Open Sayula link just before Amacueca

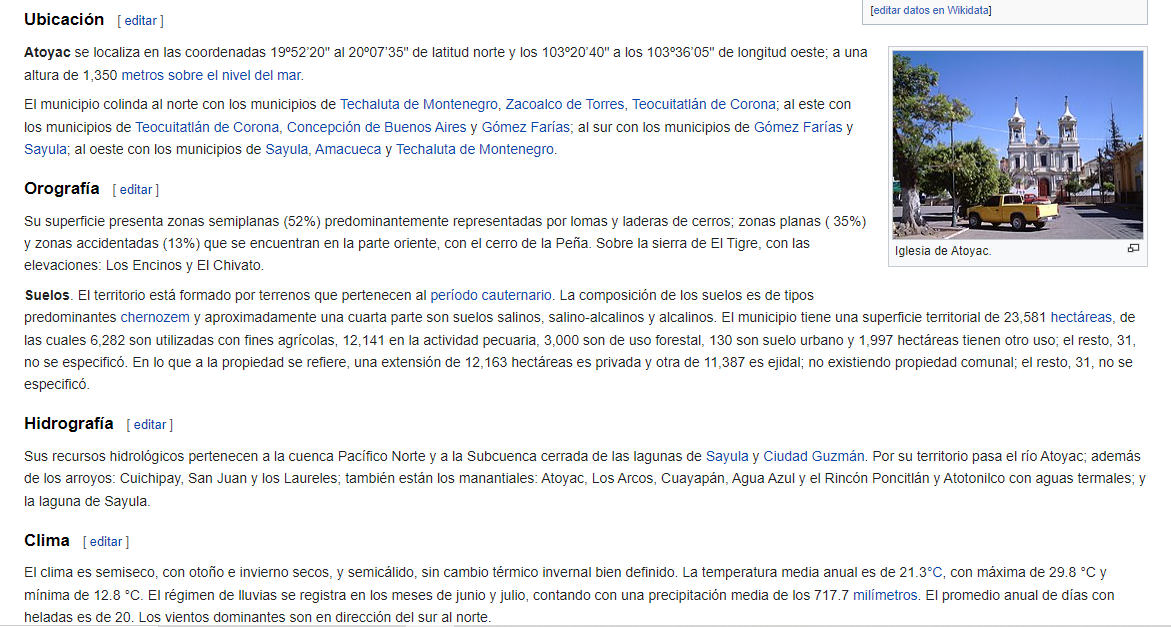tap(286, 149)
